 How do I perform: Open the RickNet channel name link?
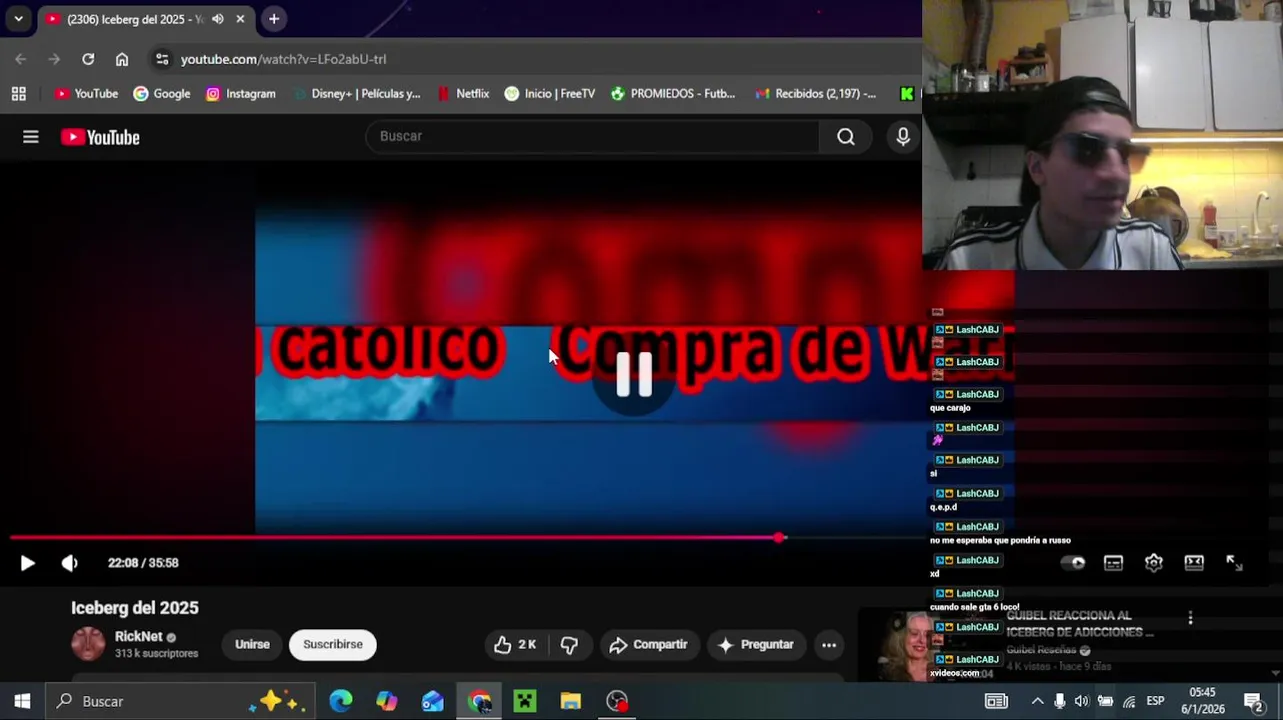pos(138,636)
